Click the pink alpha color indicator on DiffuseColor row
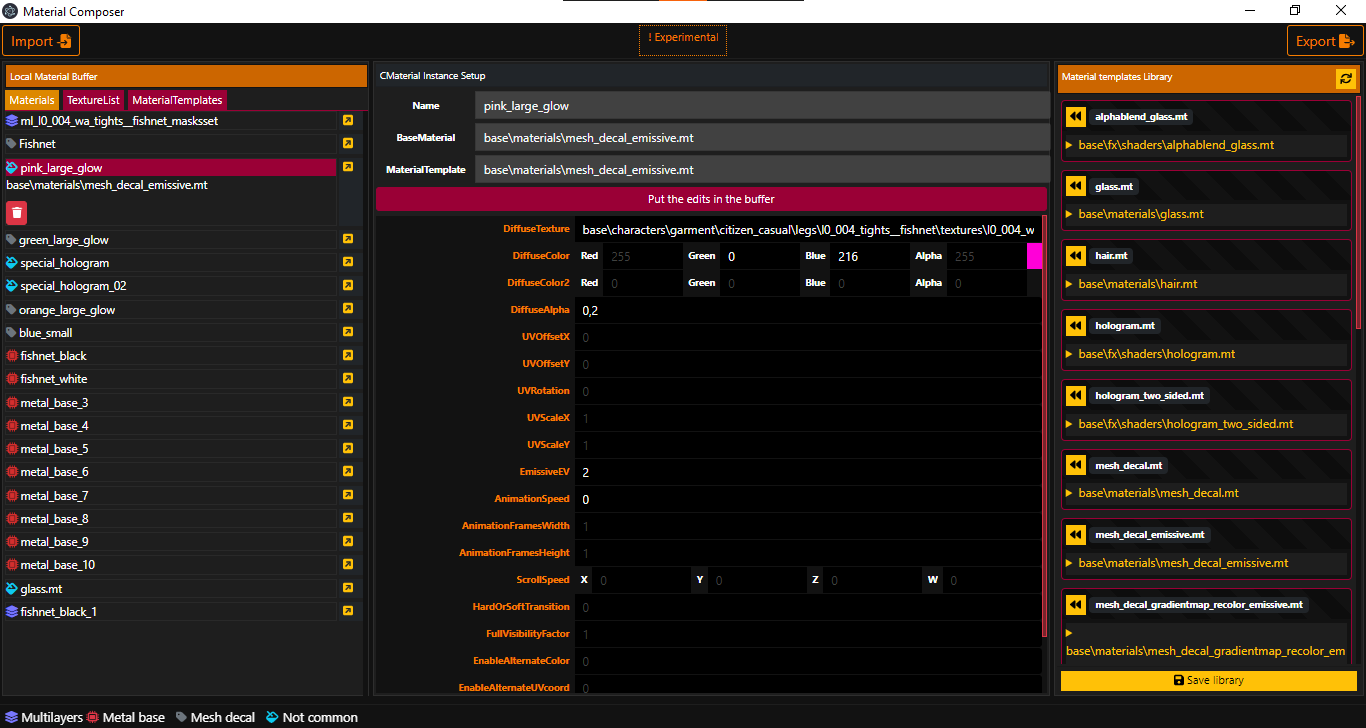1366x728 pixels. click(x=1036, y=256)
